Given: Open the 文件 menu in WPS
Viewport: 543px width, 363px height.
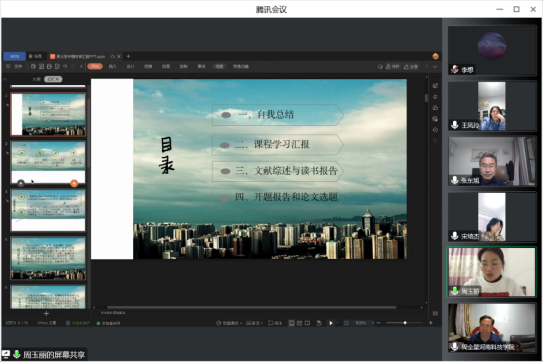Looking at the screenshot, I should point(18,66).
